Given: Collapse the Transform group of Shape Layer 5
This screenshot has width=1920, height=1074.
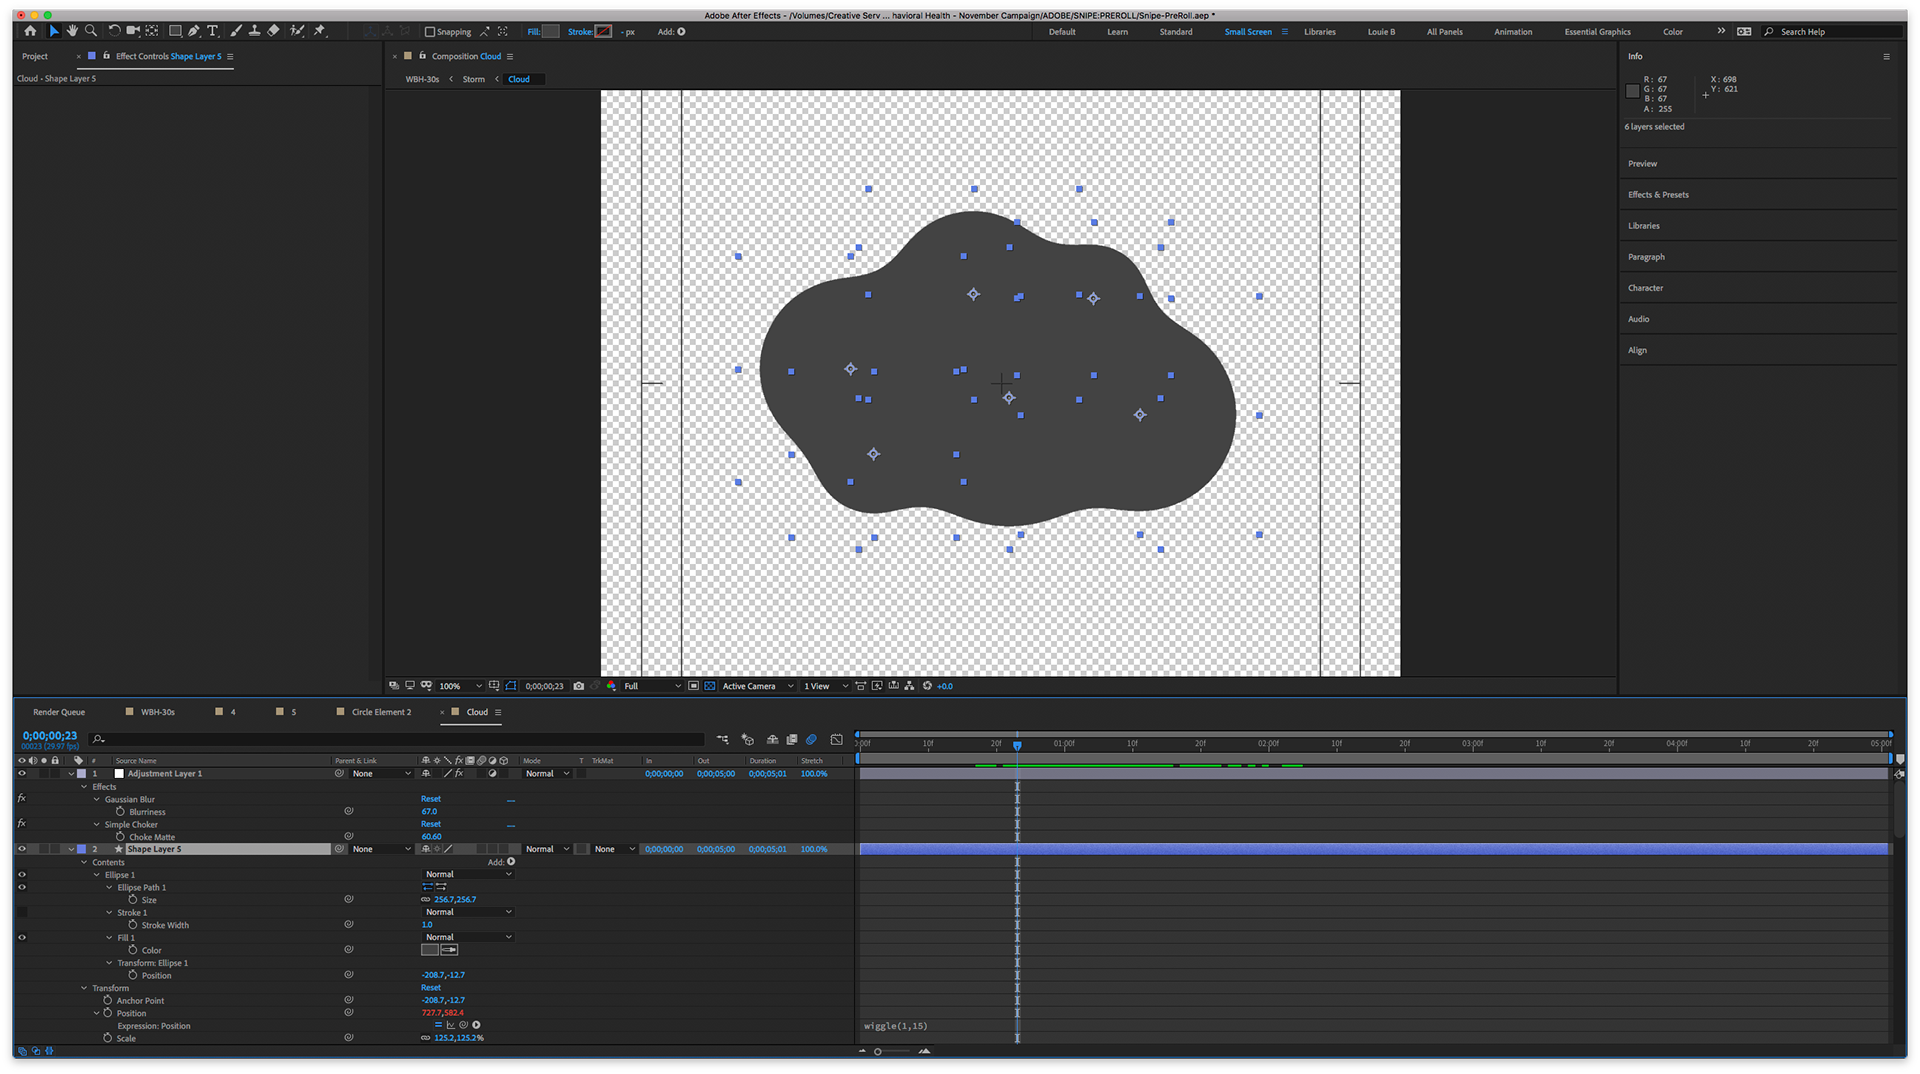Looking at the screenshot, I should tap(84, 988).
